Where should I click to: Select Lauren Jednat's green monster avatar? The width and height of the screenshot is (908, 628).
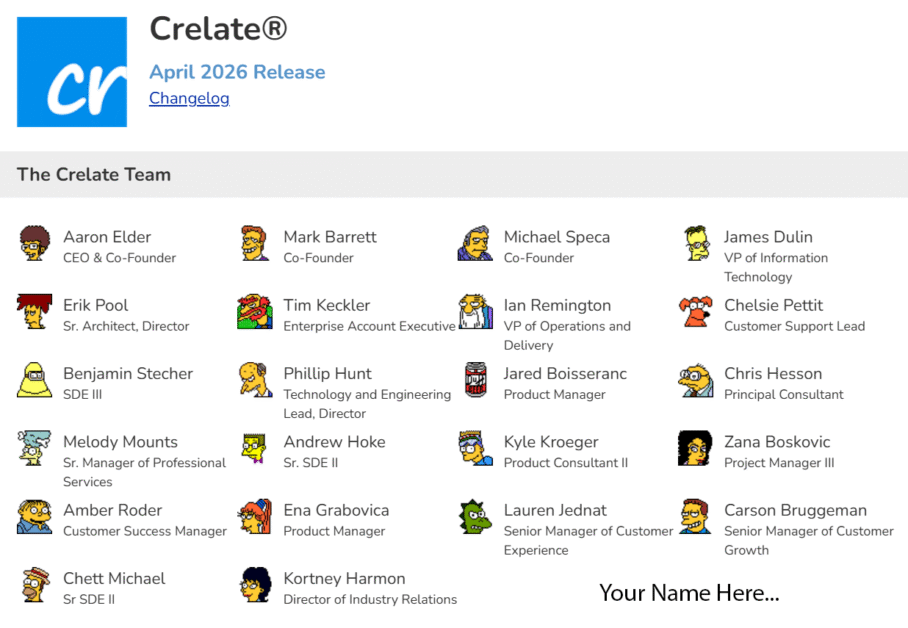(x=475, y=517)
